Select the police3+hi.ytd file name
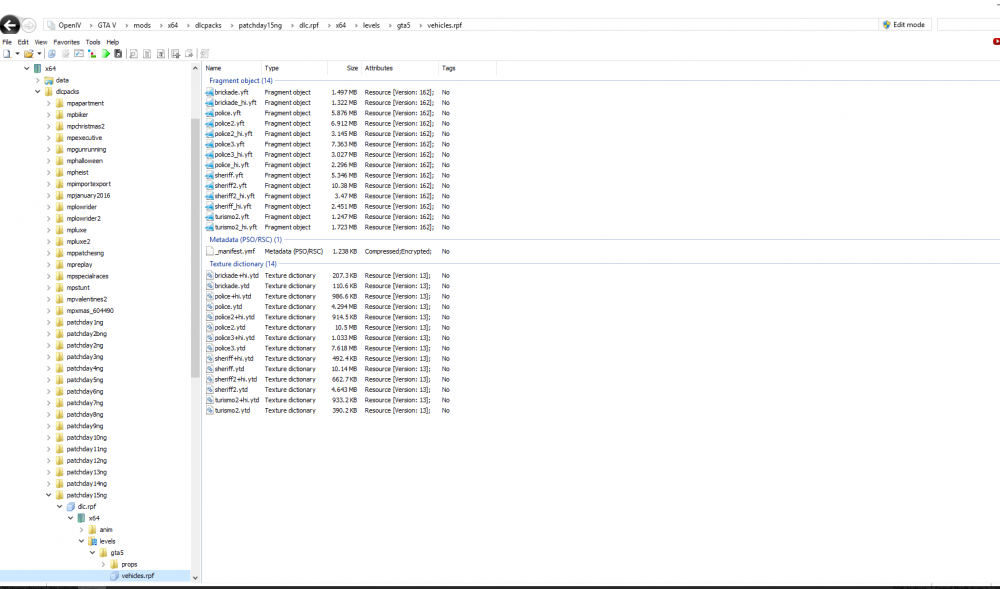1000x589 pixels. pyautogui.click(x=234, y=338)
